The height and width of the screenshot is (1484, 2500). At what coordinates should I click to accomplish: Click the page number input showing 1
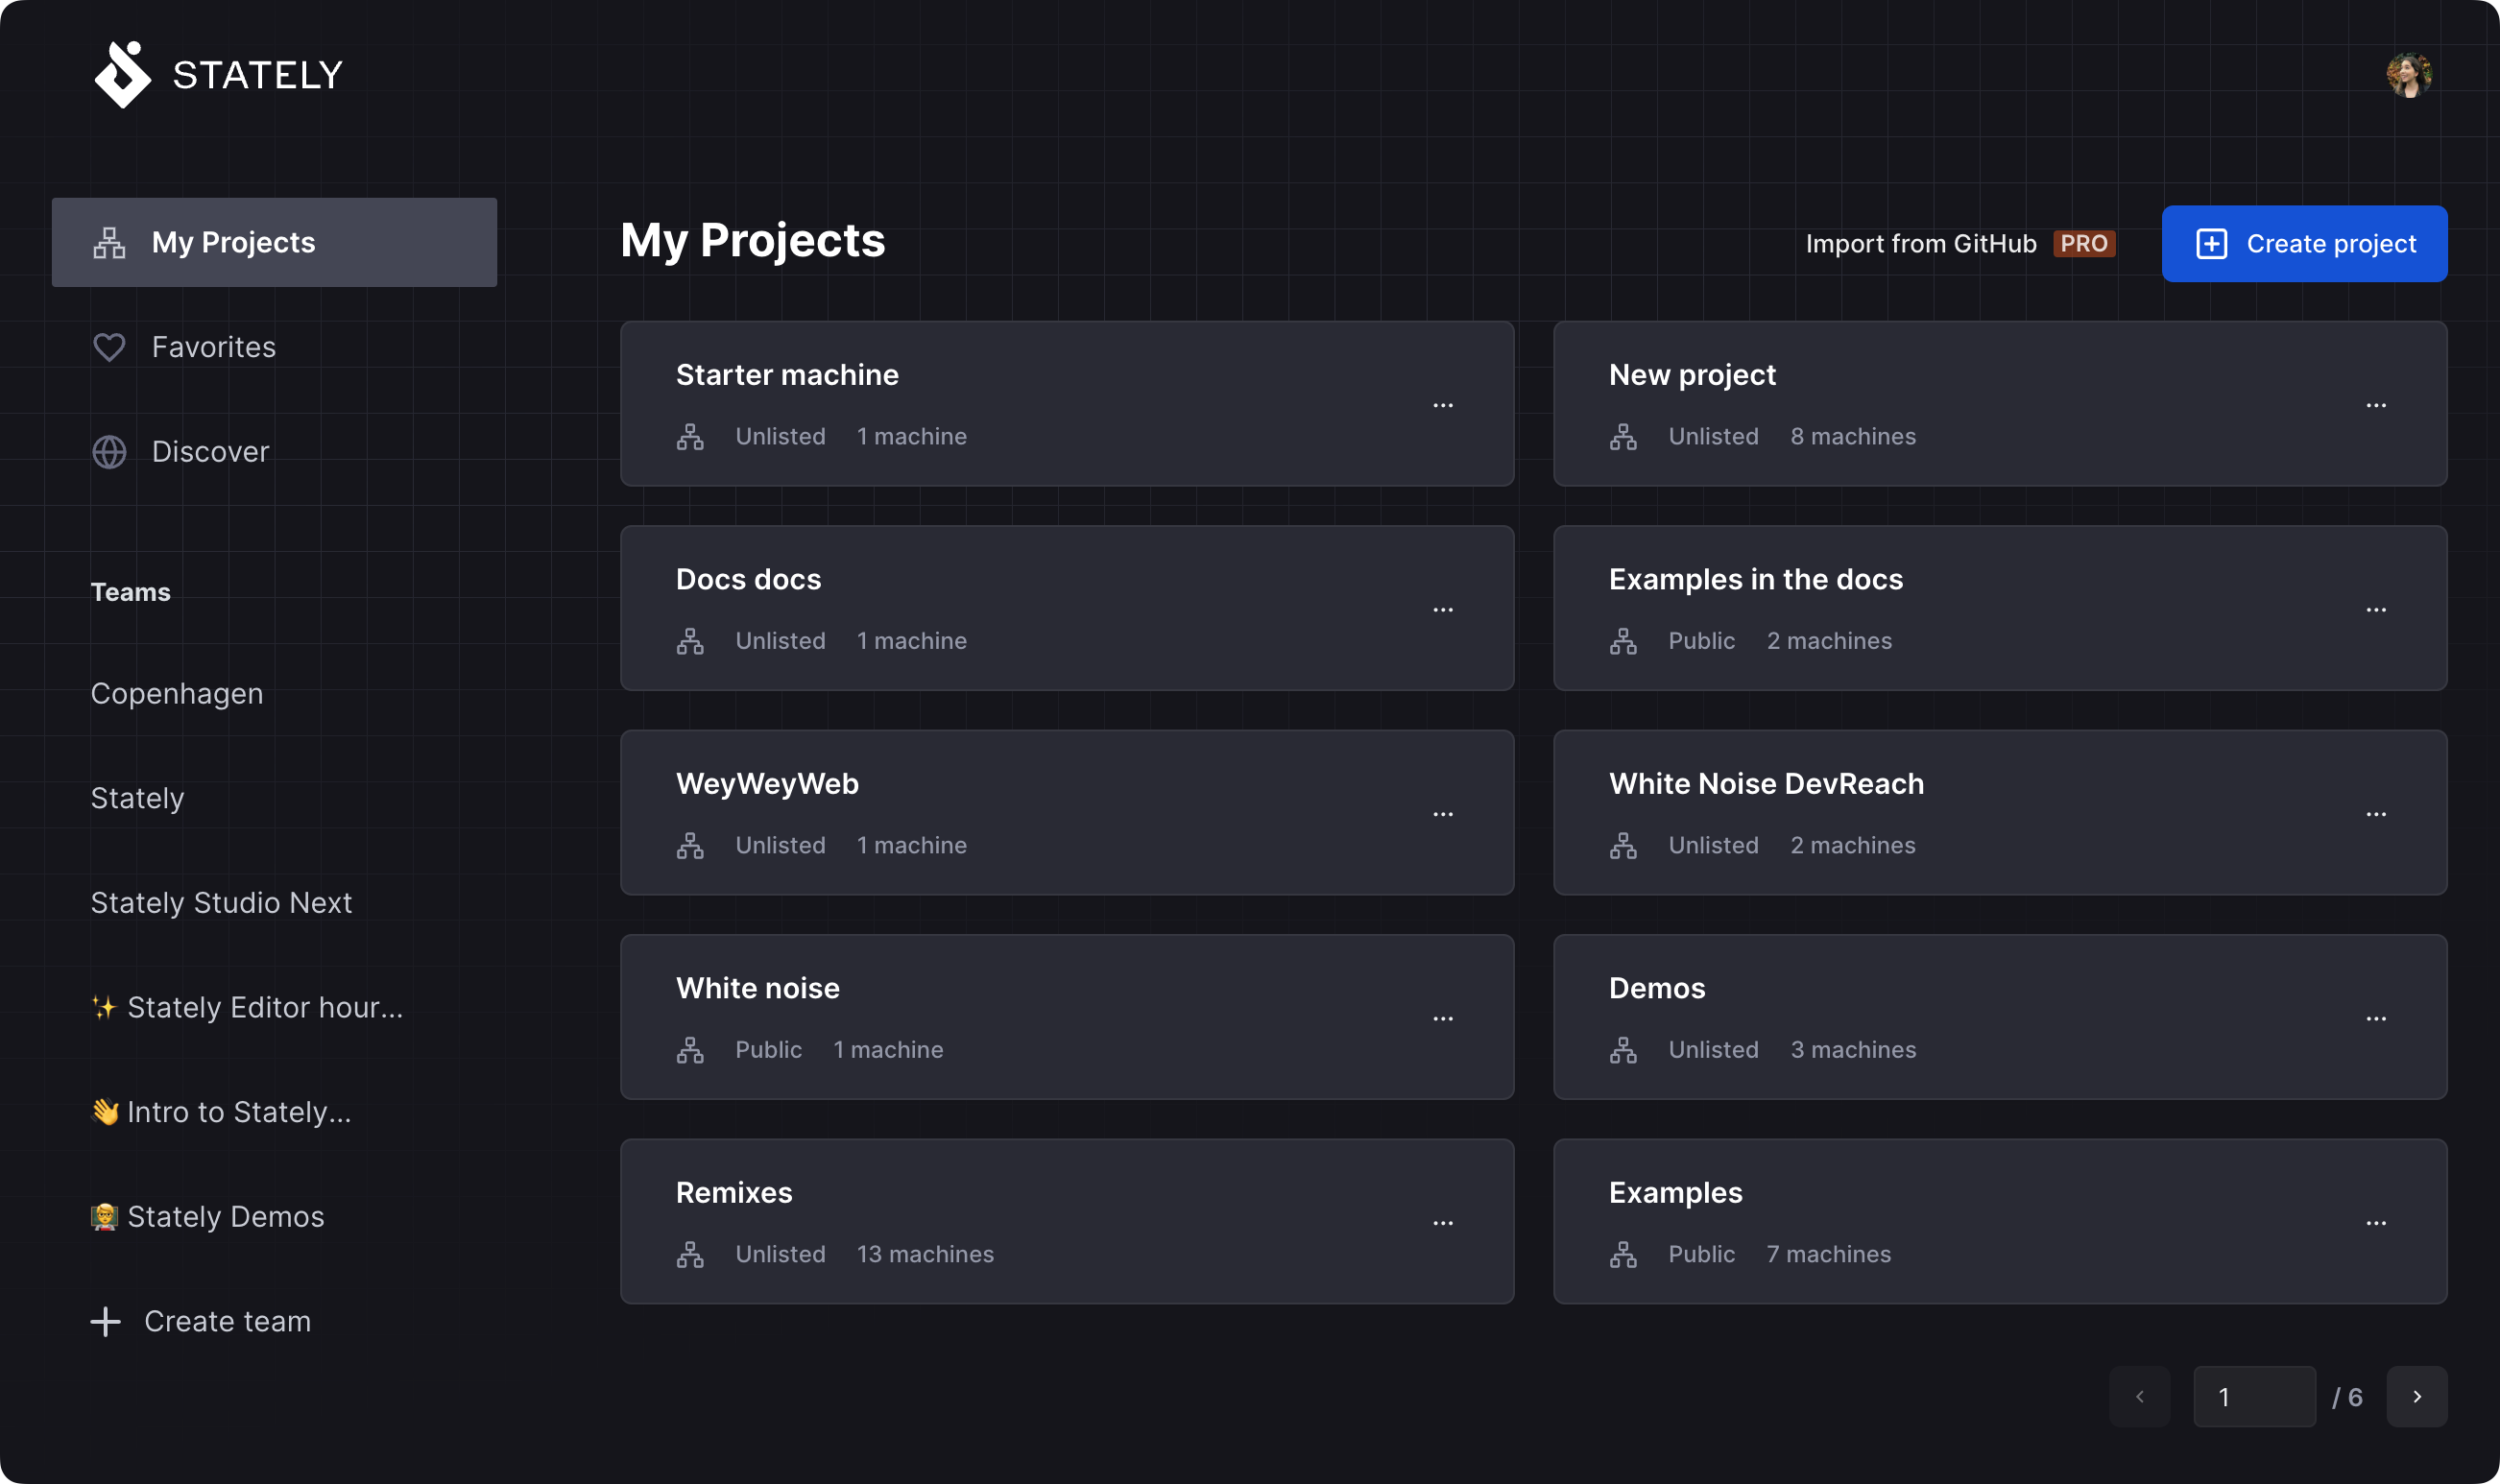pyautogui.click(x=2254, y=1396)
